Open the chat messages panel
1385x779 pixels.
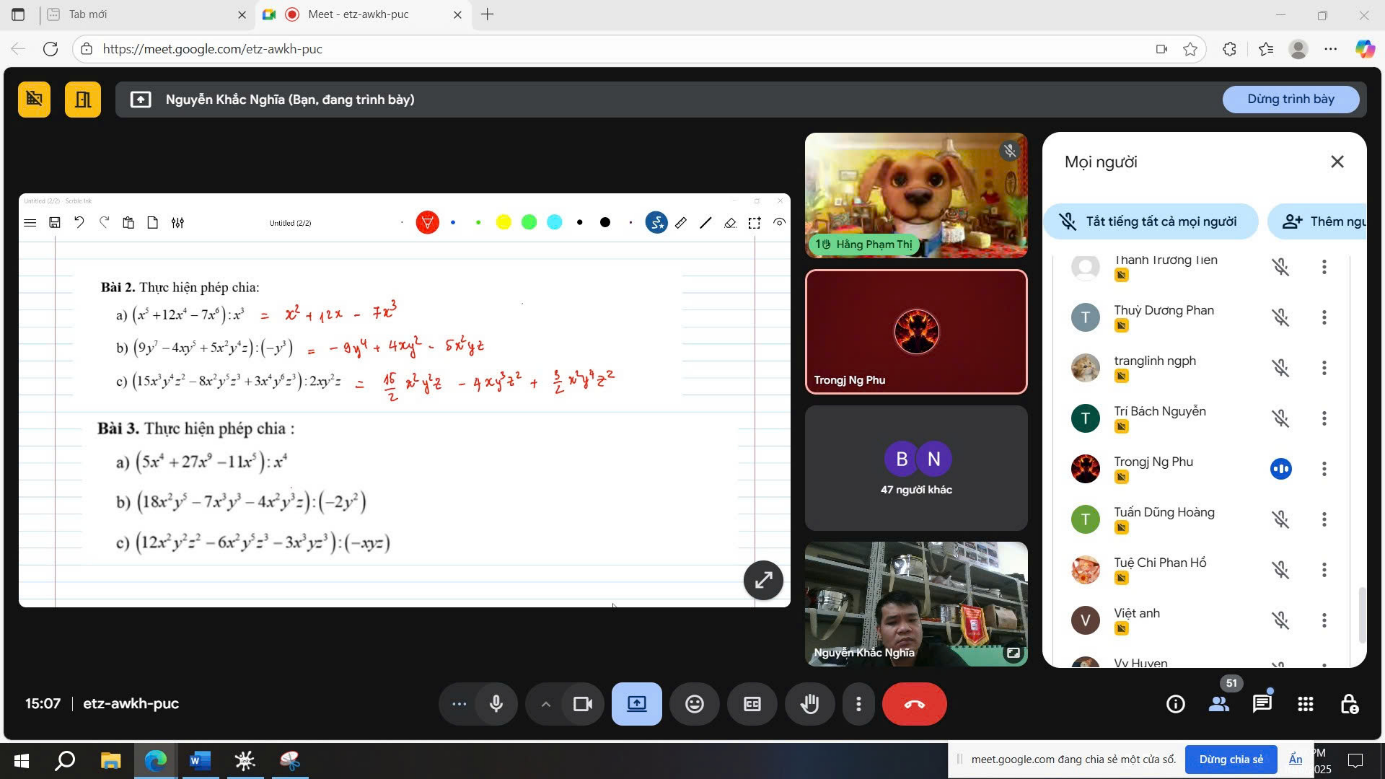tap(1262, 704)
